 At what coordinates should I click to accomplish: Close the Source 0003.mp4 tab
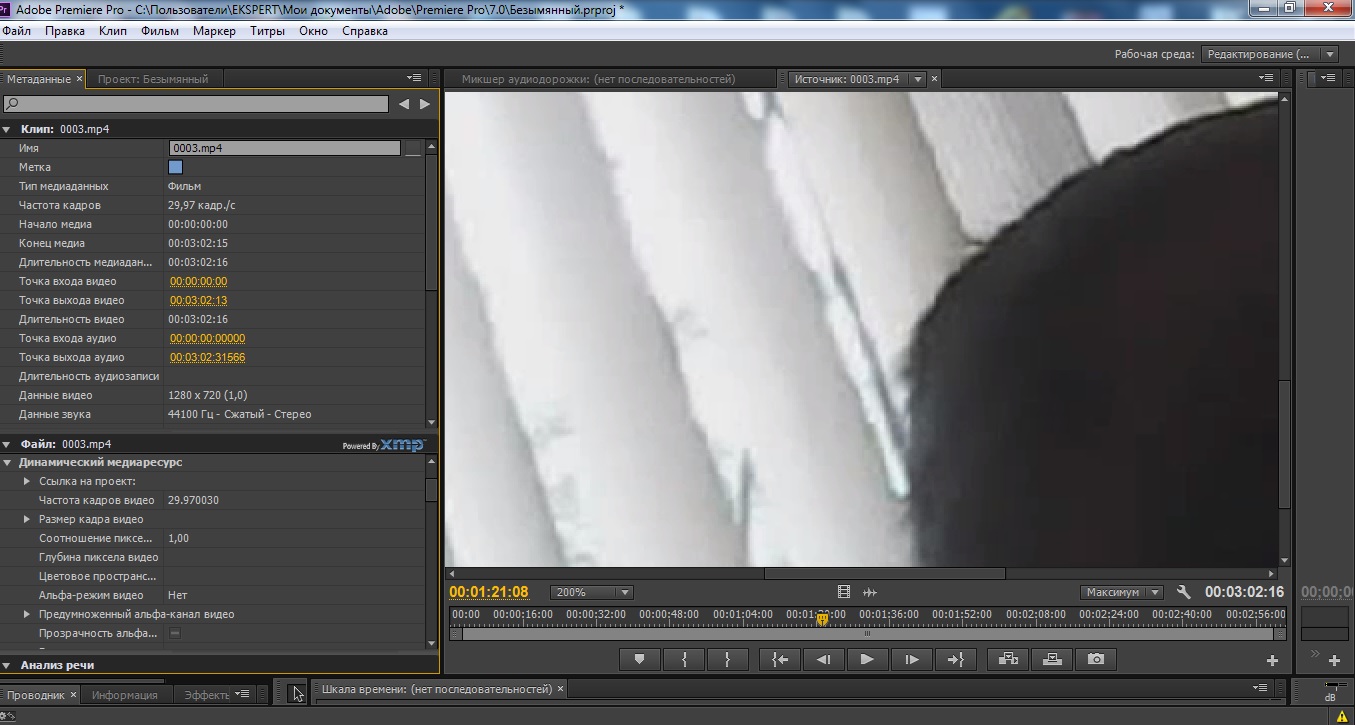click(x=935, y=79)
